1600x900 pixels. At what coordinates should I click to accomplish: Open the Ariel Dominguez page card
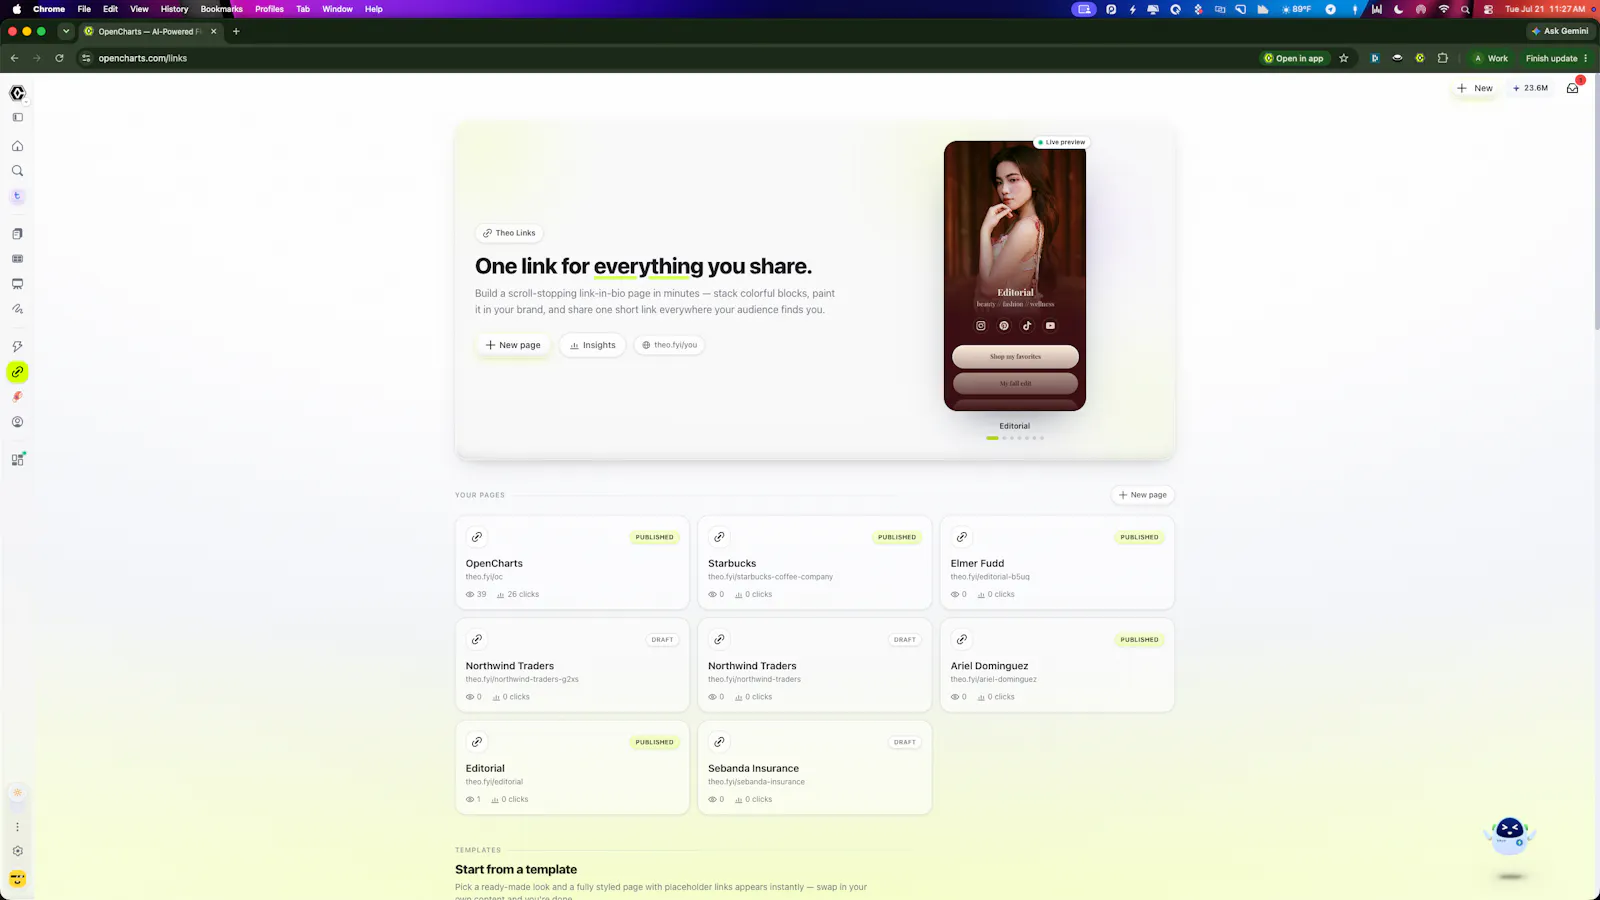[1057, 665]
